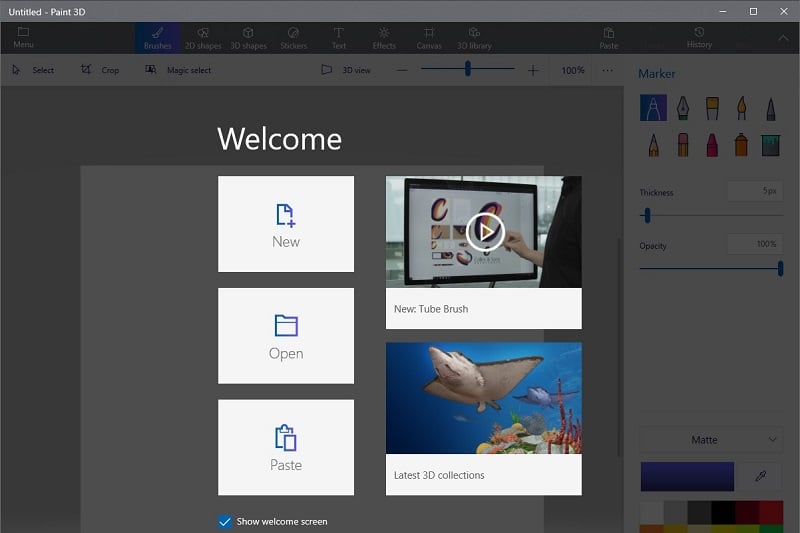This screenshot has height=533, width=800.
Task: Click the Thickness slider handle
Action: 647,215
